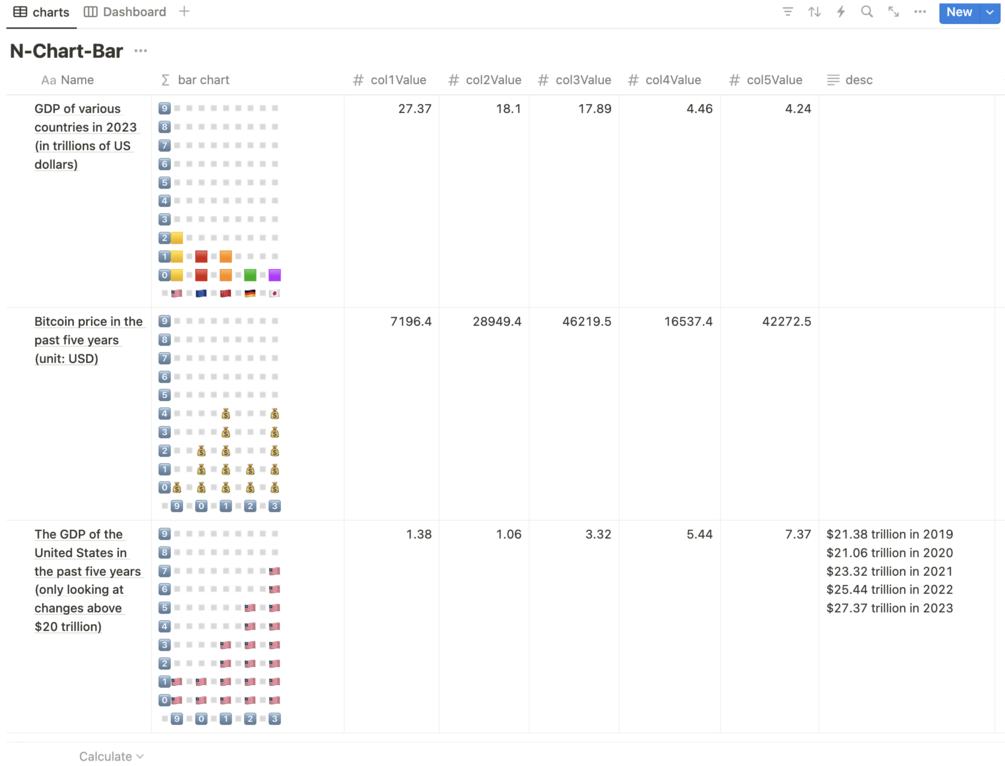Open the filter icon in toolbar
The image size is (1005, 766).
coord(788,12)
